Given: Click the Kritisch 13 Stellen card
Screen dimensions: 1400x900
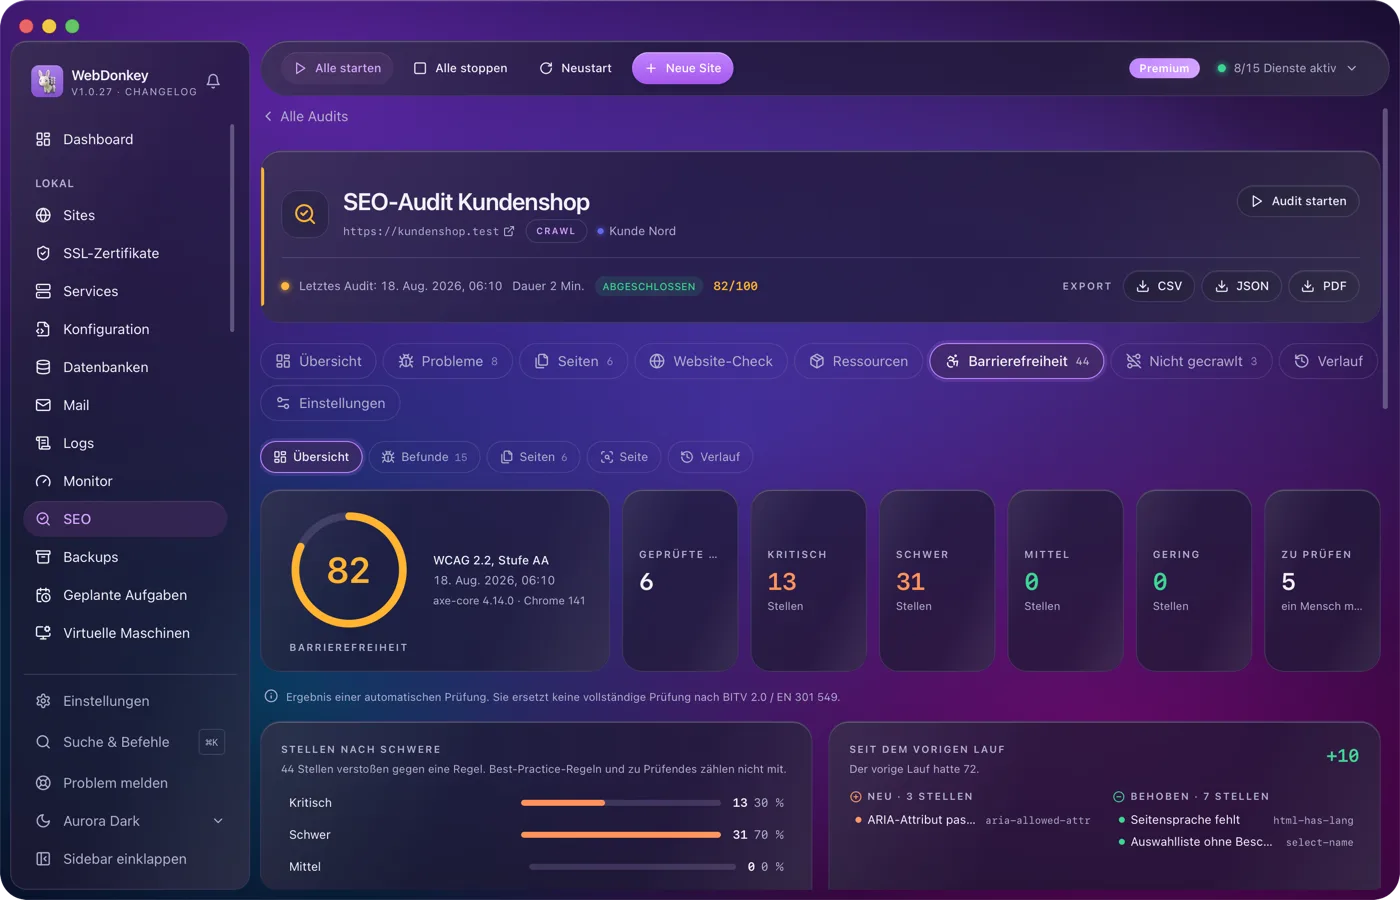Looking at the screenshot, I should click(809, 580).
